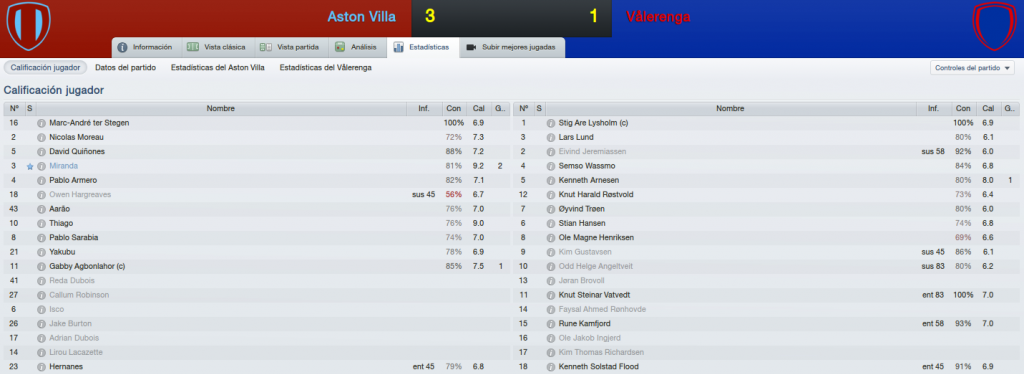Select the Calificación jugador view
The image size is (1024, 374).
45,67
